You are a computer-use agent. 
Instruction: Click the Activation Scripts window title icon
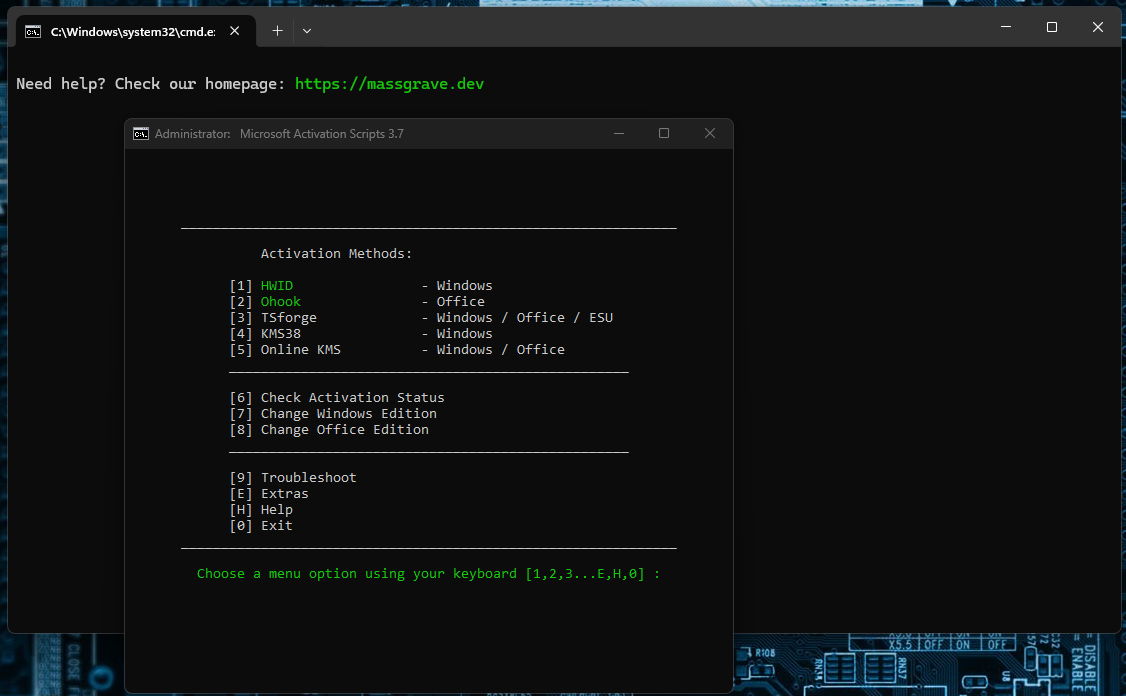[x=141, y=134]
